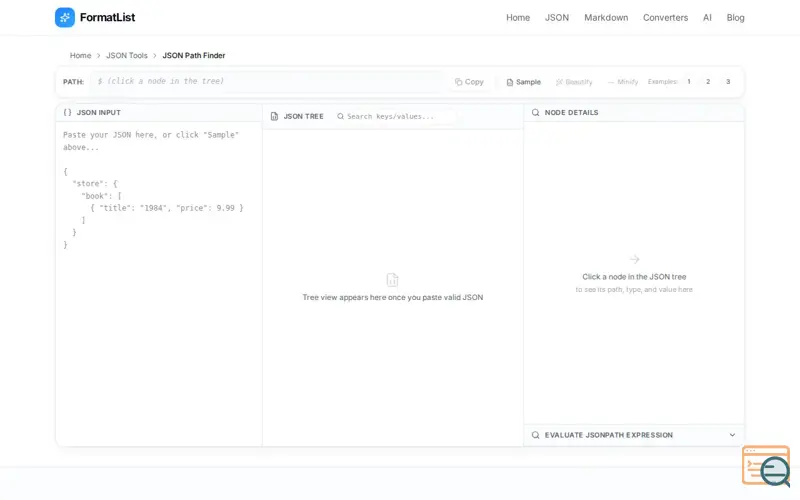Minify the JSON input
The height and width of the screenshot is (500, 800).
pos(622,82)
